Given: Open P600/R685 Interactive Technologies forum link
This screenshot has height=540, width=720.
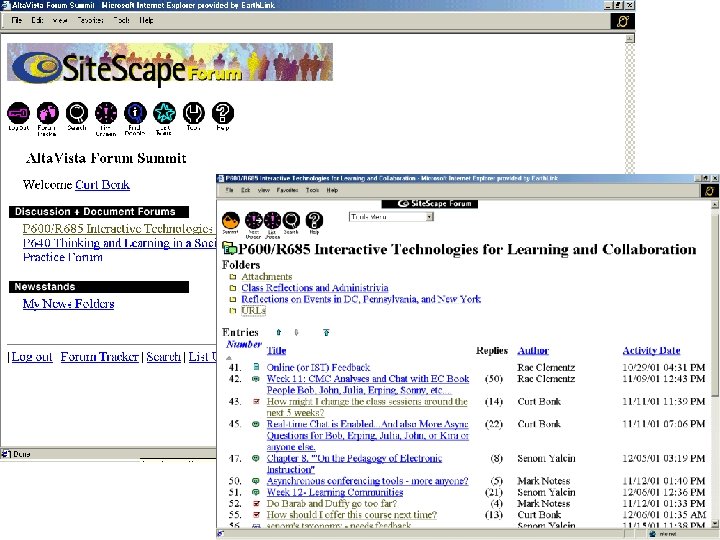Looking at the screenshot, I should pos(119,228).
